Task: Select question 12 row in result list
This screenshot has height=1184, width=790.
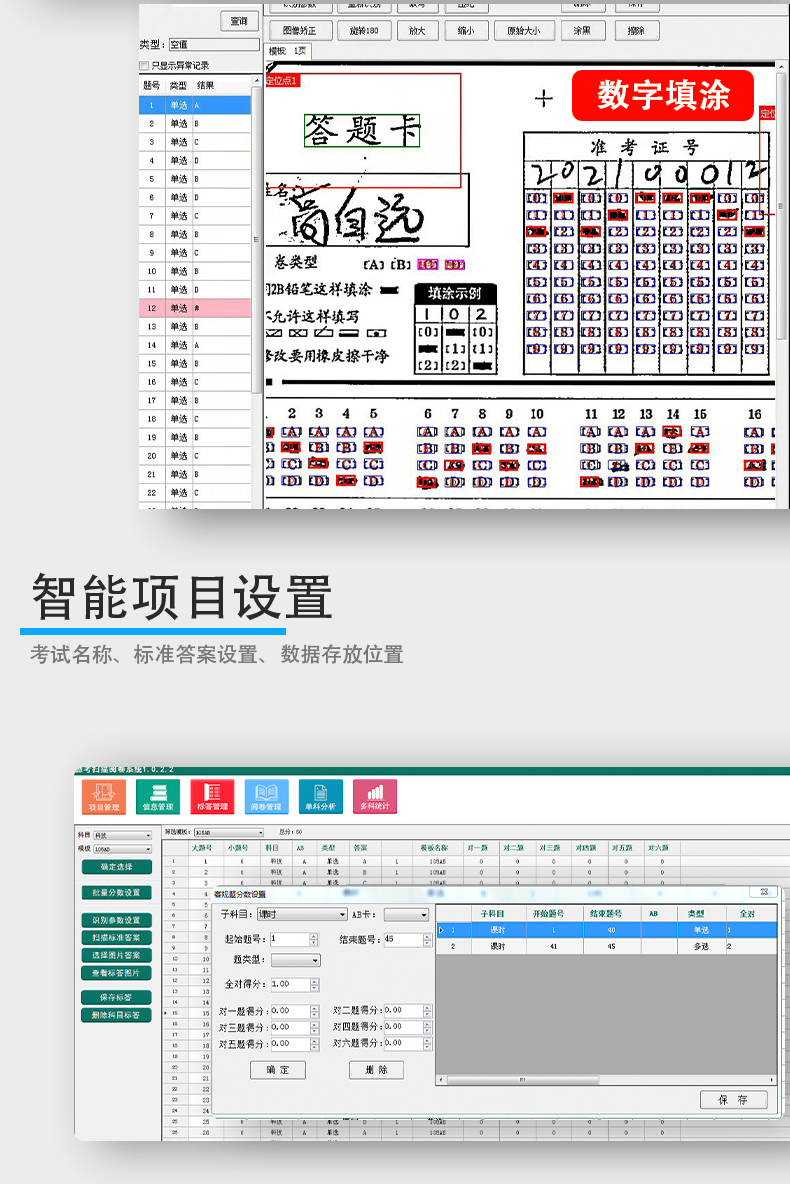Action: point(195,308)
